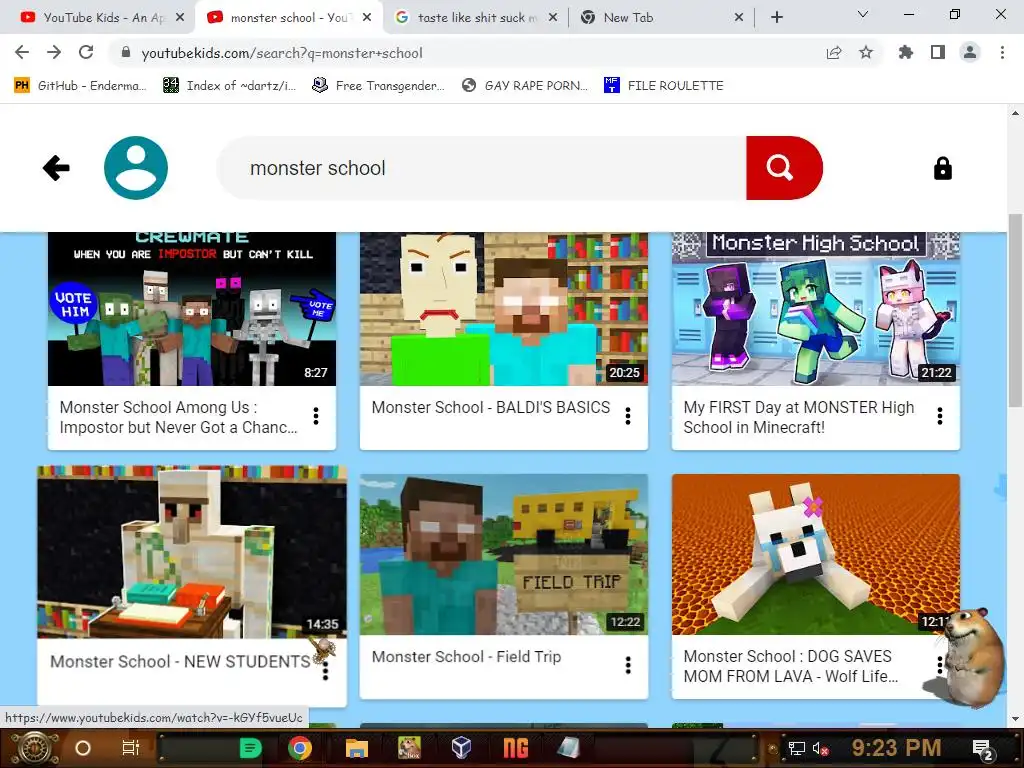This screenshot has height=768, width=1024.
Task: Open Monster School - BALDI'S BASICS title
Action: click(x=490, y=407)
